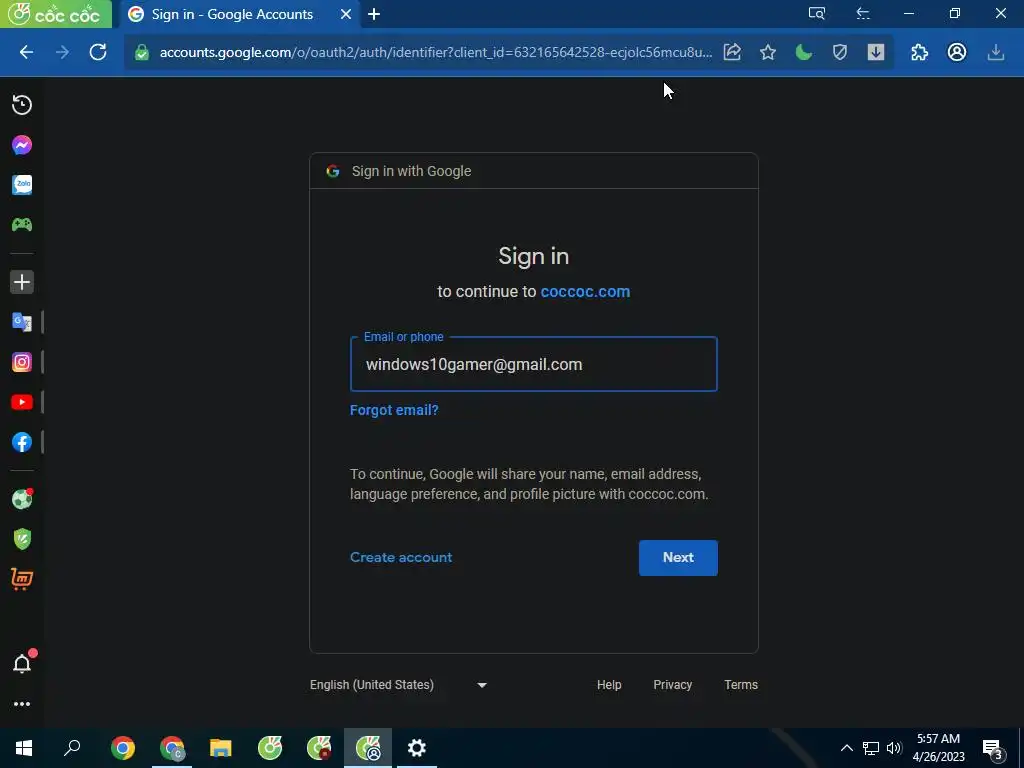Open the sidebar three-dots menu
This screenshot has width=1024, height=768.
(22, 704)
